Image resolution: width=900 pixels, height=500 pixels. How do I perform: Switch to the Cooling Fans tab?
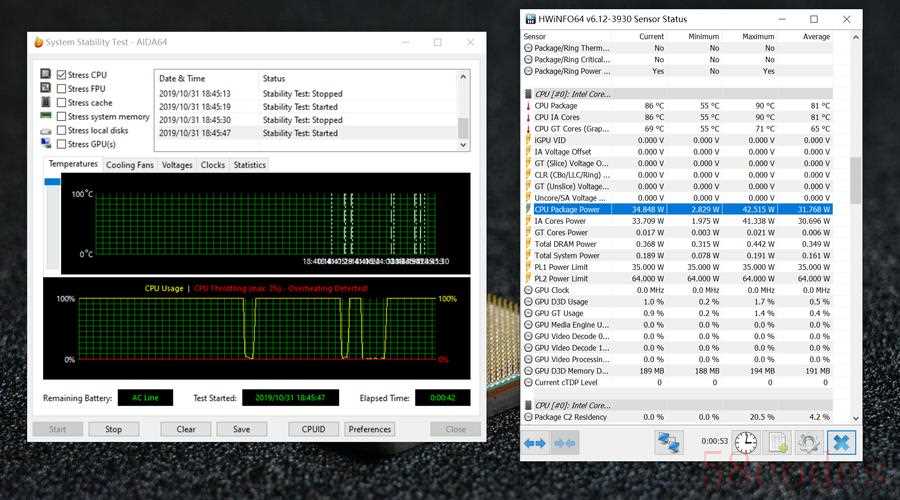point(130,165)
